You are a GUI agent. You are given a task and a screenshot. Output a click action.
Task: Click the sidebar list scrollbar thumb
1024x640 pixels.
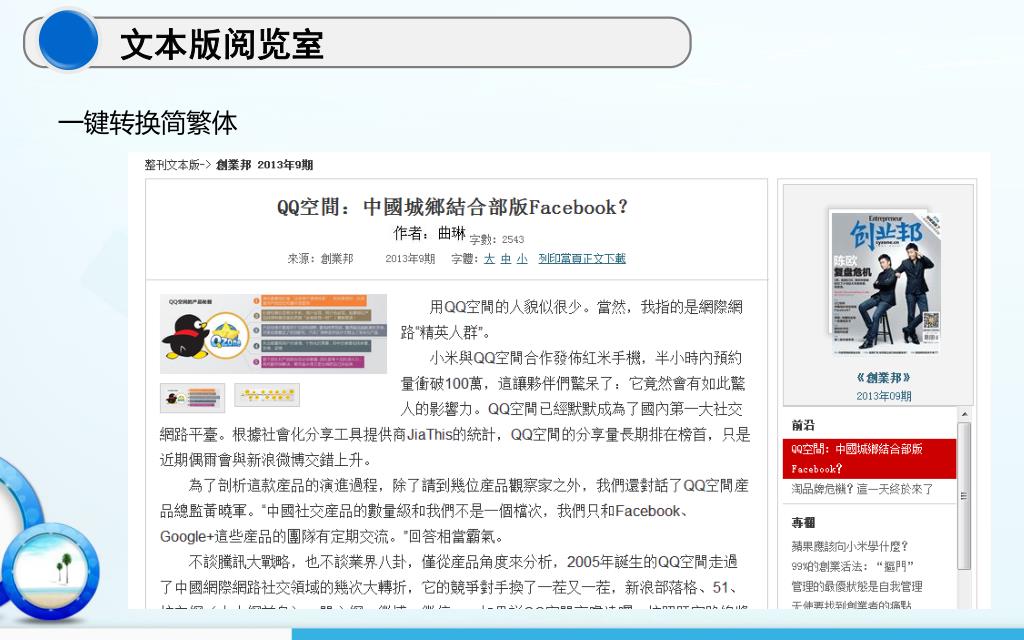point(964,496)
